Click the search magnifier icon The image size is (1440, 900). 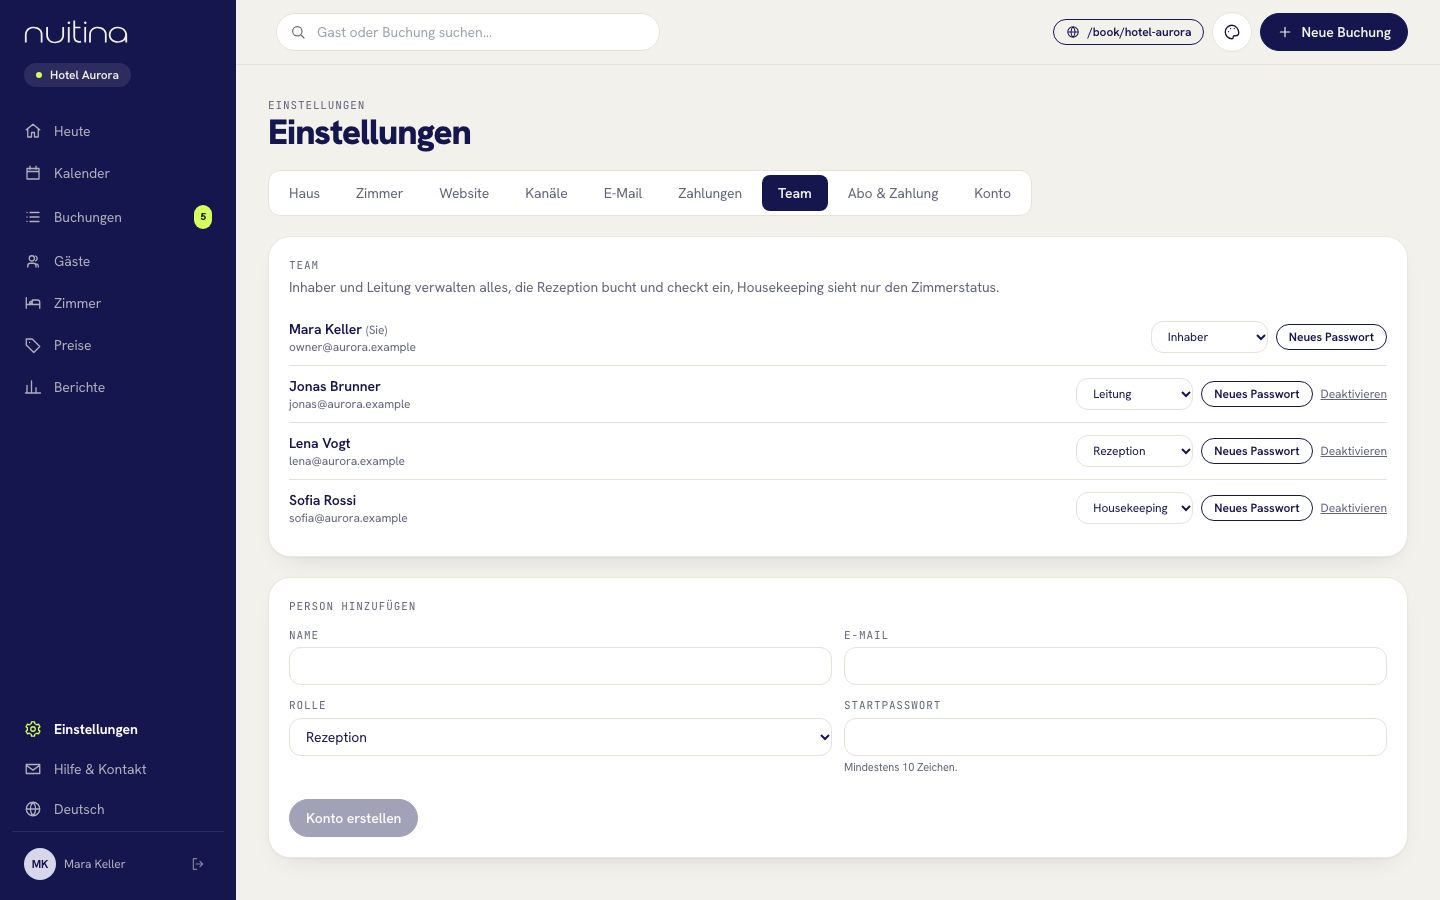[x=298, y=32]
